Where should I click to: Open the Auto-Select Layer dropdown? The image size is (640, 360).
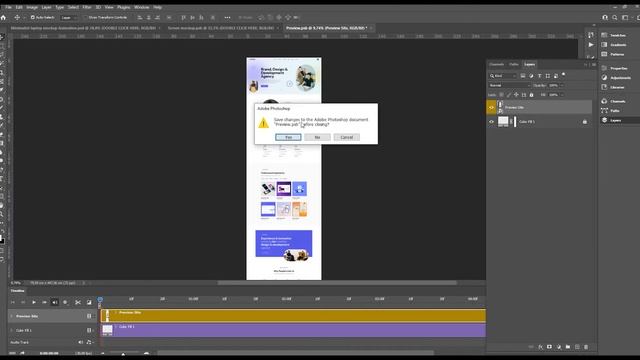click(69, 18)
